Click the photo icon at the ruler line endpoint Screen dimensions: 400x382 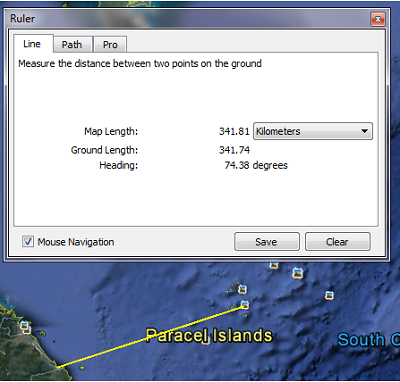pyautogui.click(x=245, y=304)
